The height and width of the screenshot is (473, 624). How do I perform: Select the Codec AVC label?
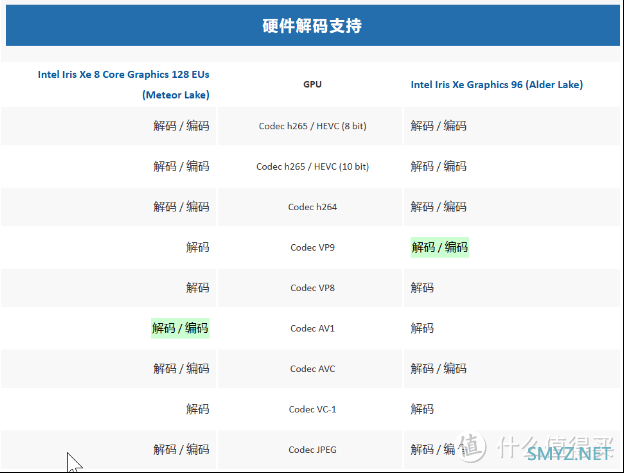tap(312, 369)
